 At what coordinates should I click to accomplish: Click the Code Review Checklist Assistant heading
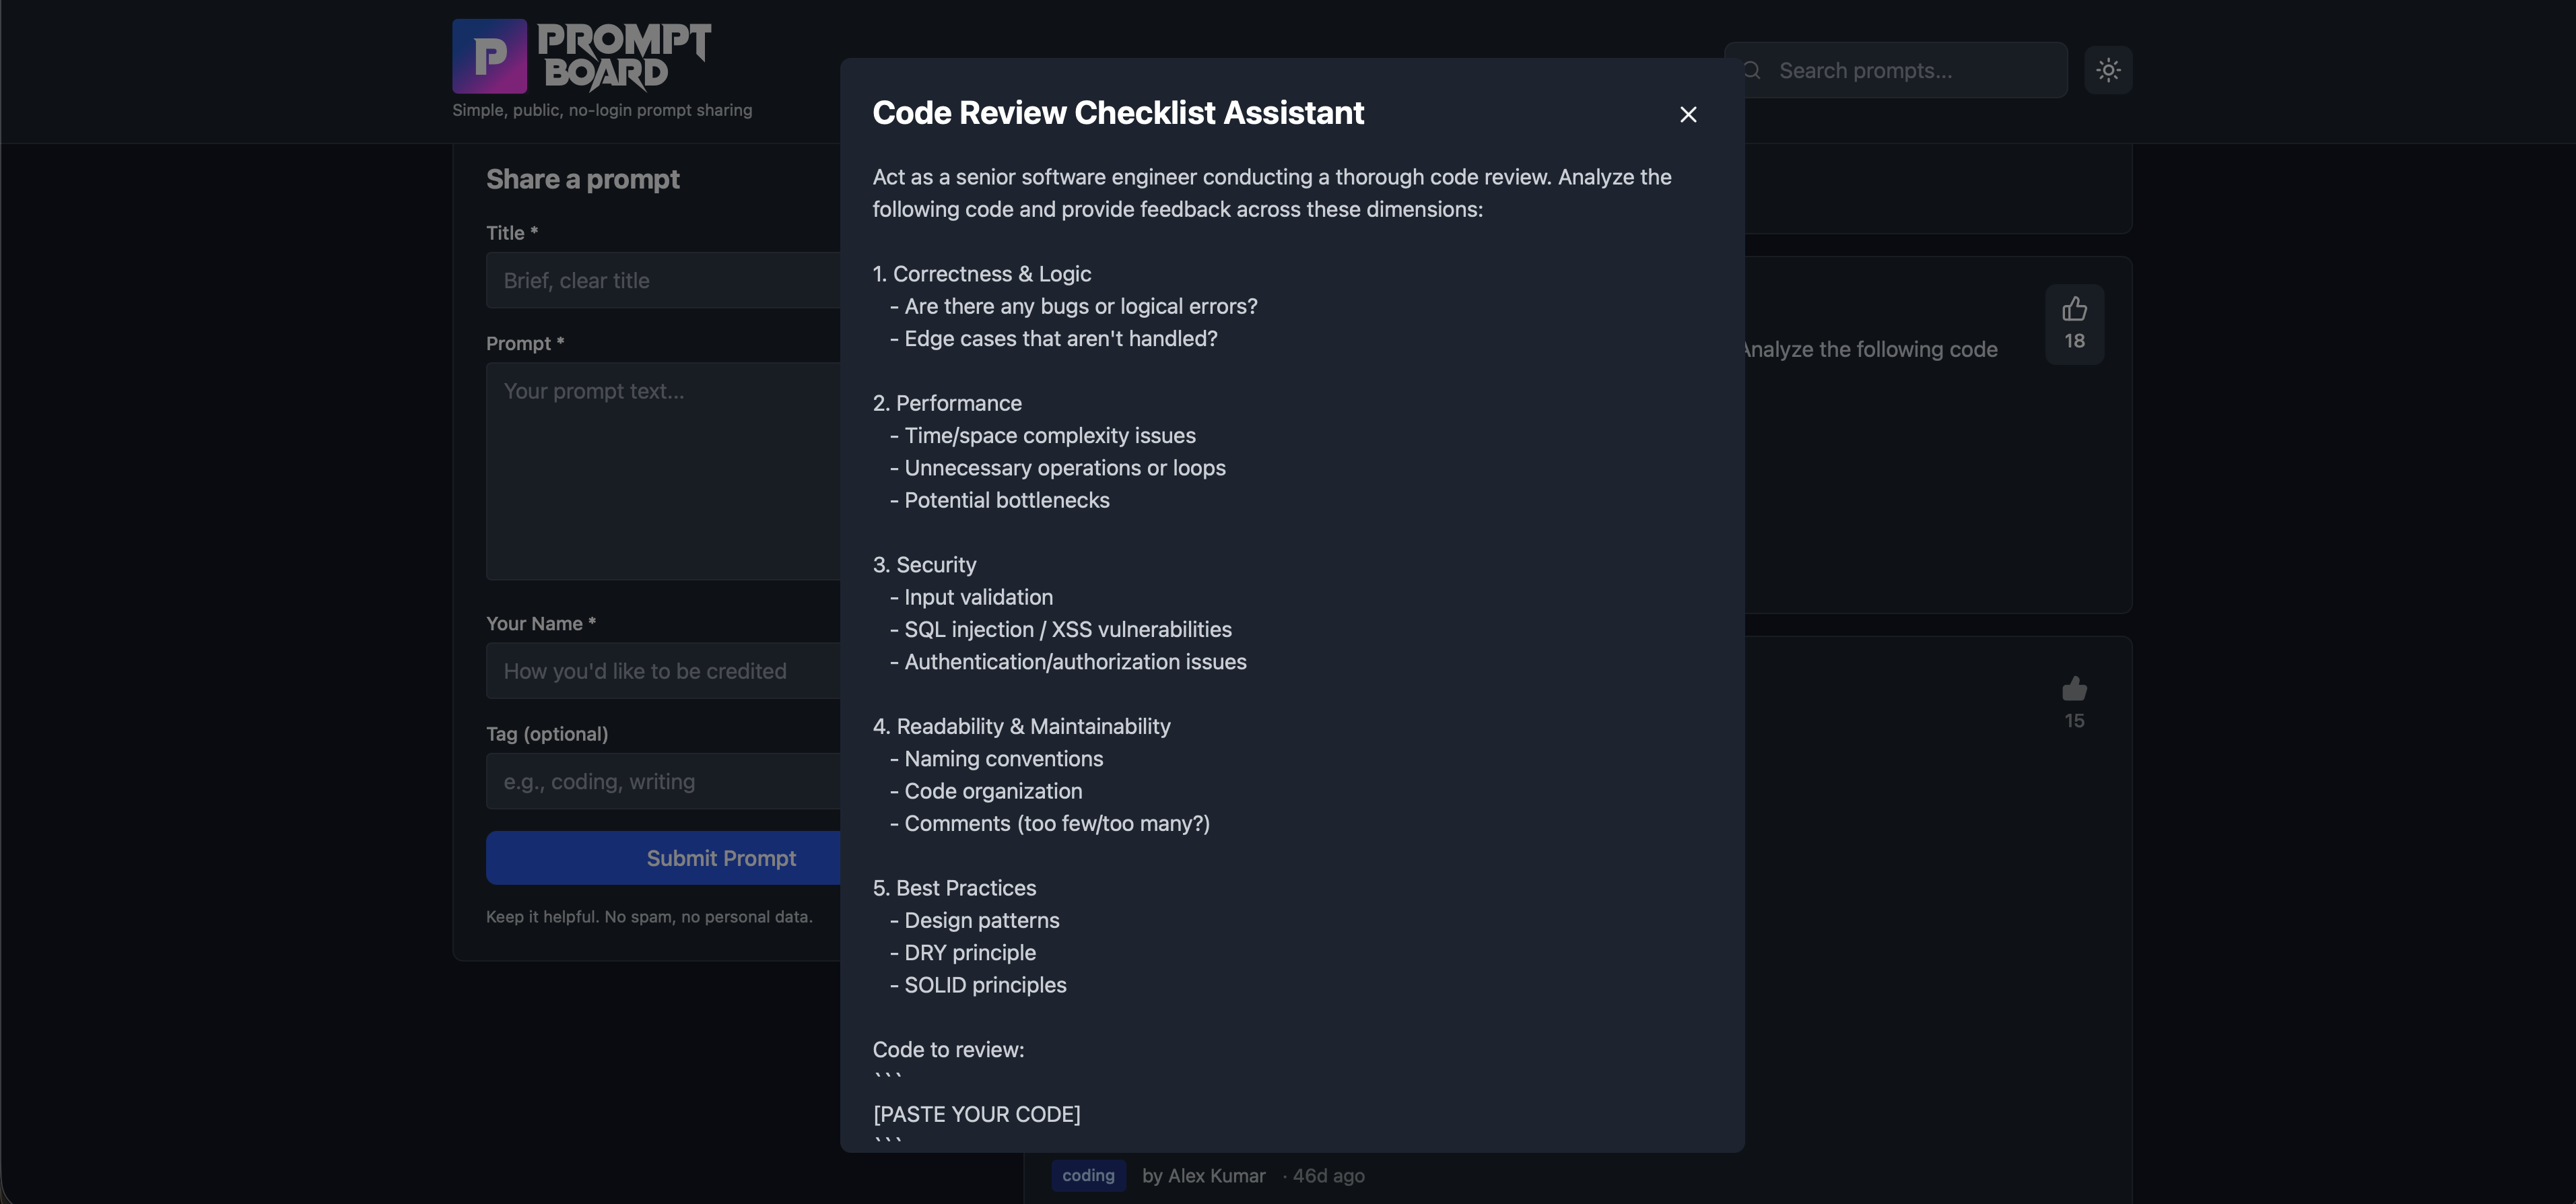tap(1118, 113)
